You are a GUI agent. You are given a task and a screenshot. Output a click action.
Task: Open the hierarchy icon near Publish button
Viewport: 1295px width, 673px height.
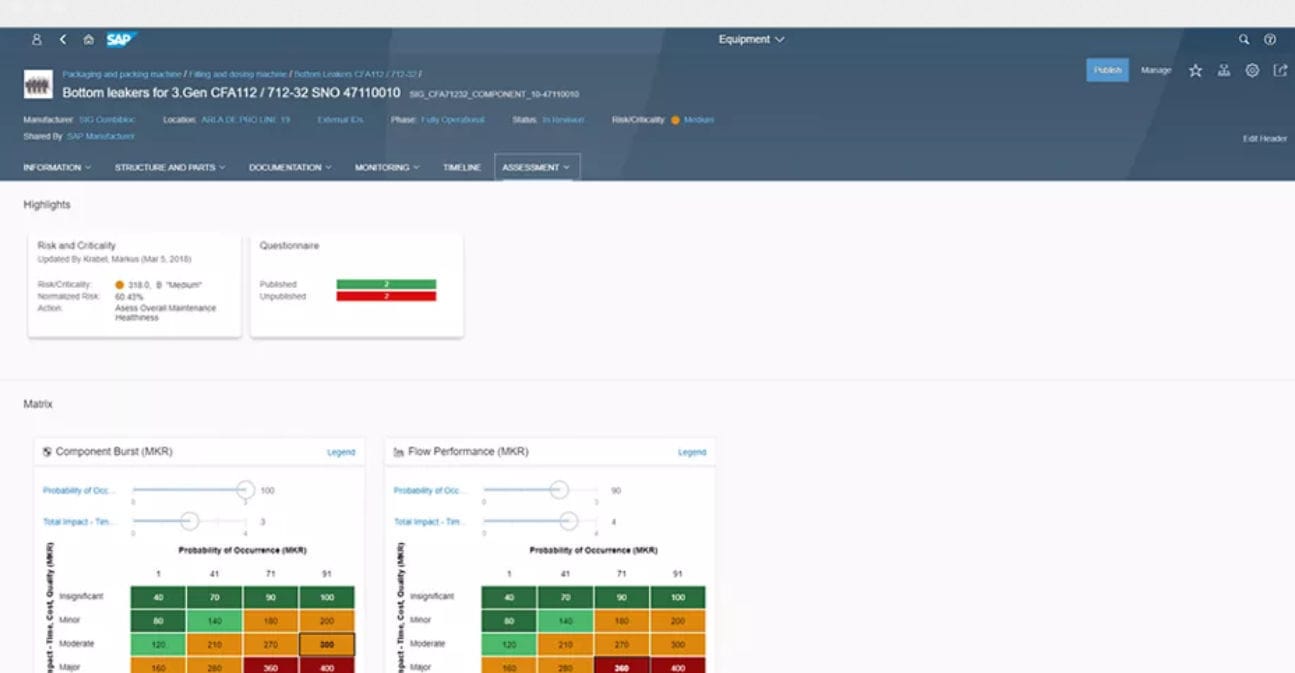1223,70
